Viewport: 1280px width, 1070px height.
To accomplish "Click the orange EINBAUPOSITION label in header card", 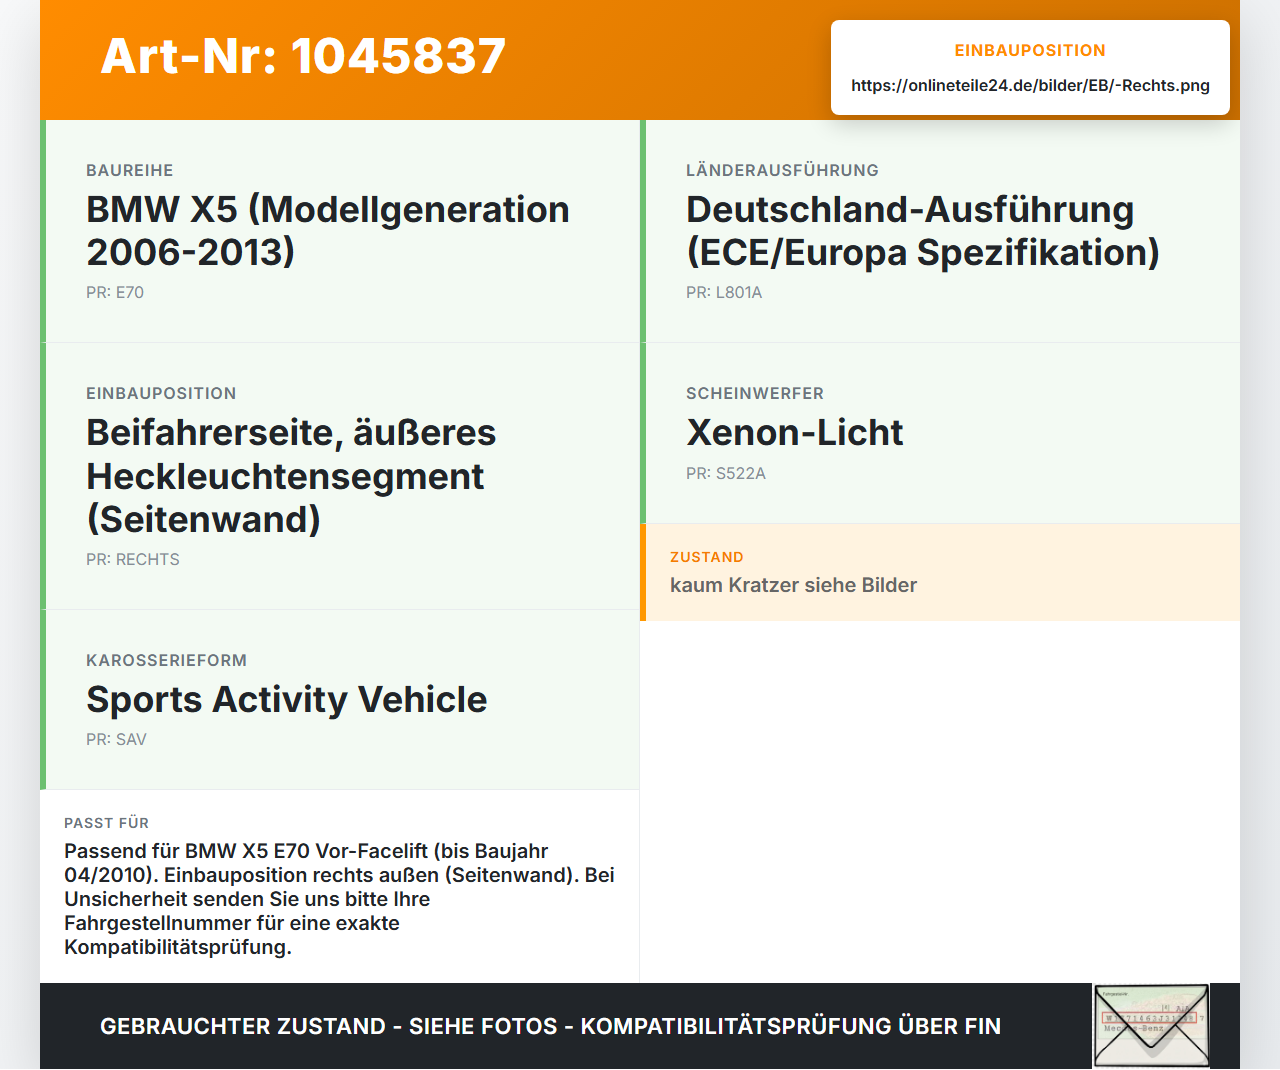I will tap(1030, 51).
